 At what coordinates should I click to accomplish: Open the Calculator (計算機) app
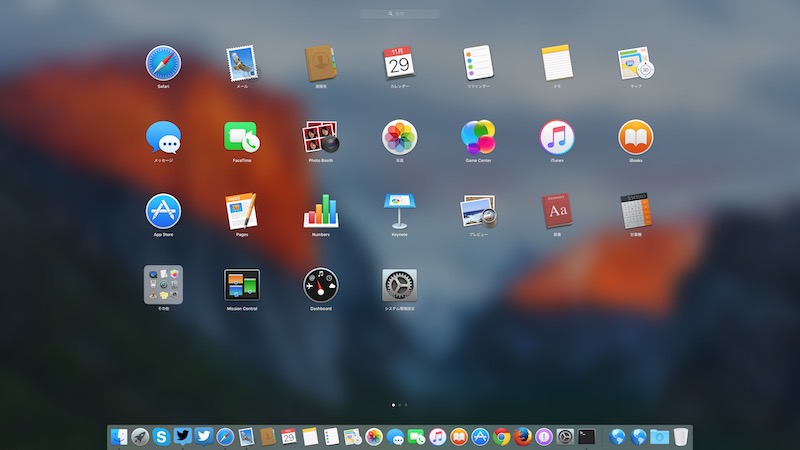(x=636, y=211)
